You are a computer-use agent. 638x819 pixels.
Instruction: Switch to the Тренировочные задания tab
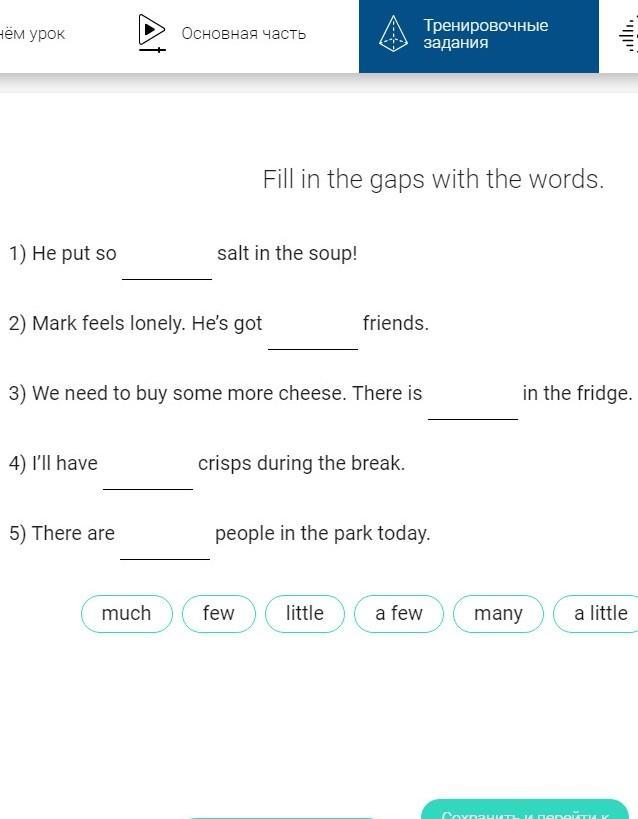pos(479,34)
